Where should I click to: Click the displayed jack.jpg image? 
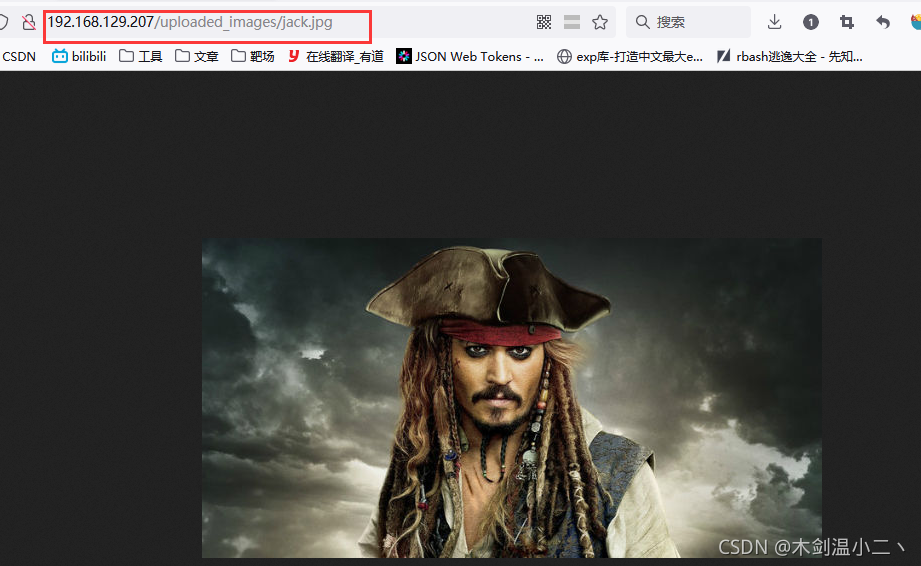pyautogui.click(x=512, y=397)
